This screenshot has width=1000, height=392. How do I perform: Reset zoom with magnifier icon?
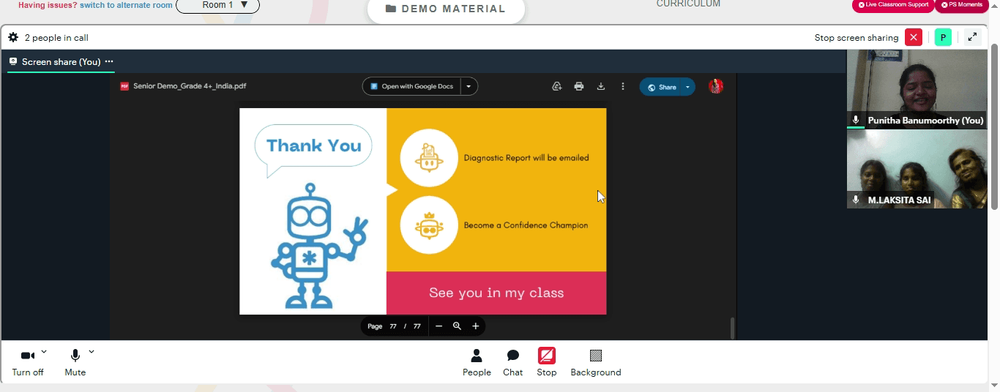pyautogui.click(x=457, y=326)
